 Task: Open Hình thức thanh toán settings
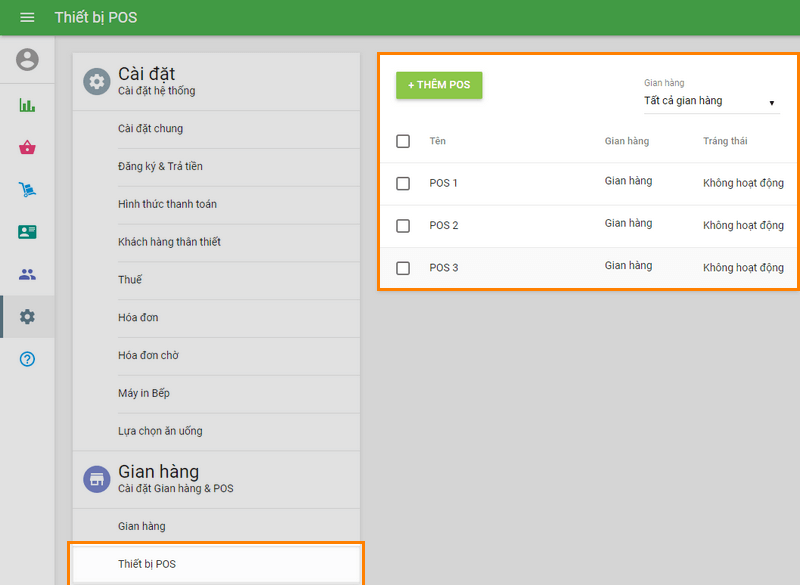(x=167, y=204)
